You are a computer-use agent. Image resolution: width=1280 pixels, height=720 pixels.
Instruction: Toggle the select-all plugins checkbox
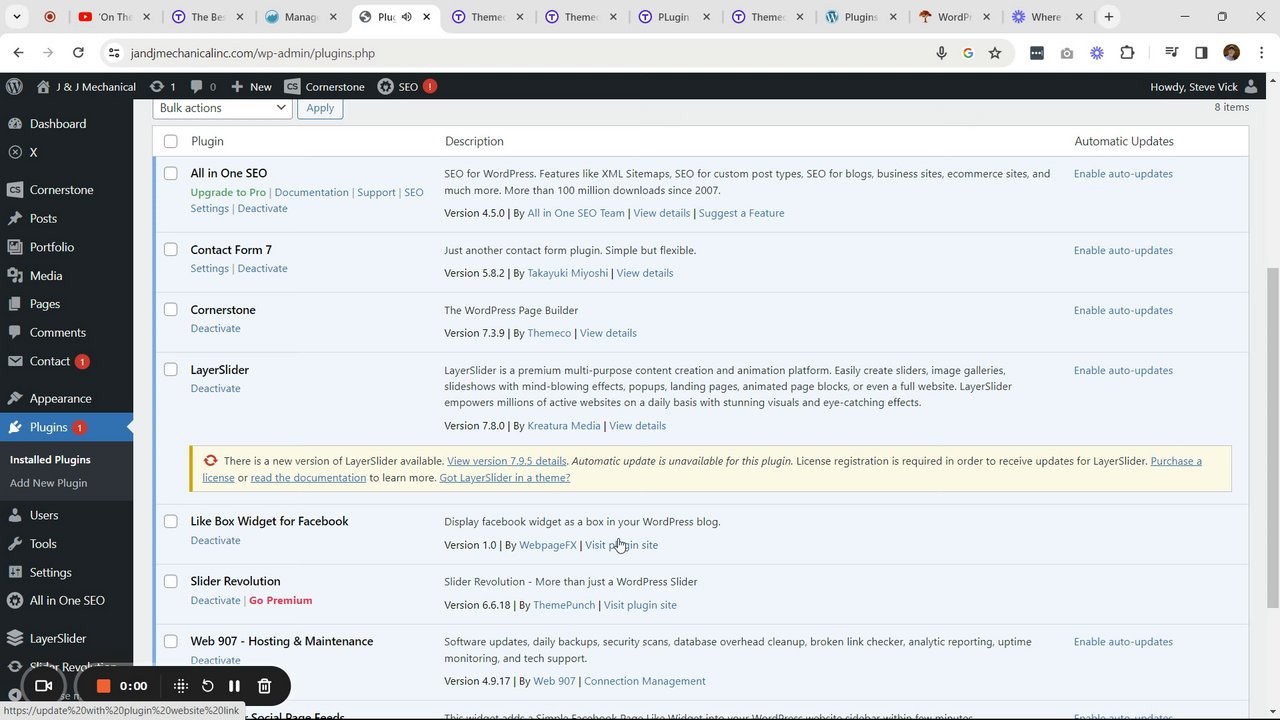(x=171, y=141)
